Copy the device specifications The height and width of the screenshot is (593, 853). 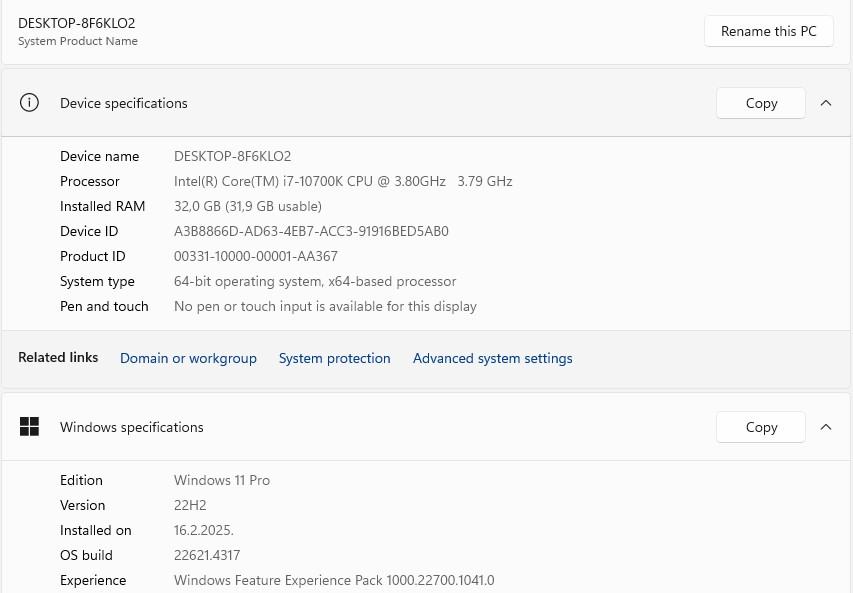pyautogui.click(x=761, y=103)
